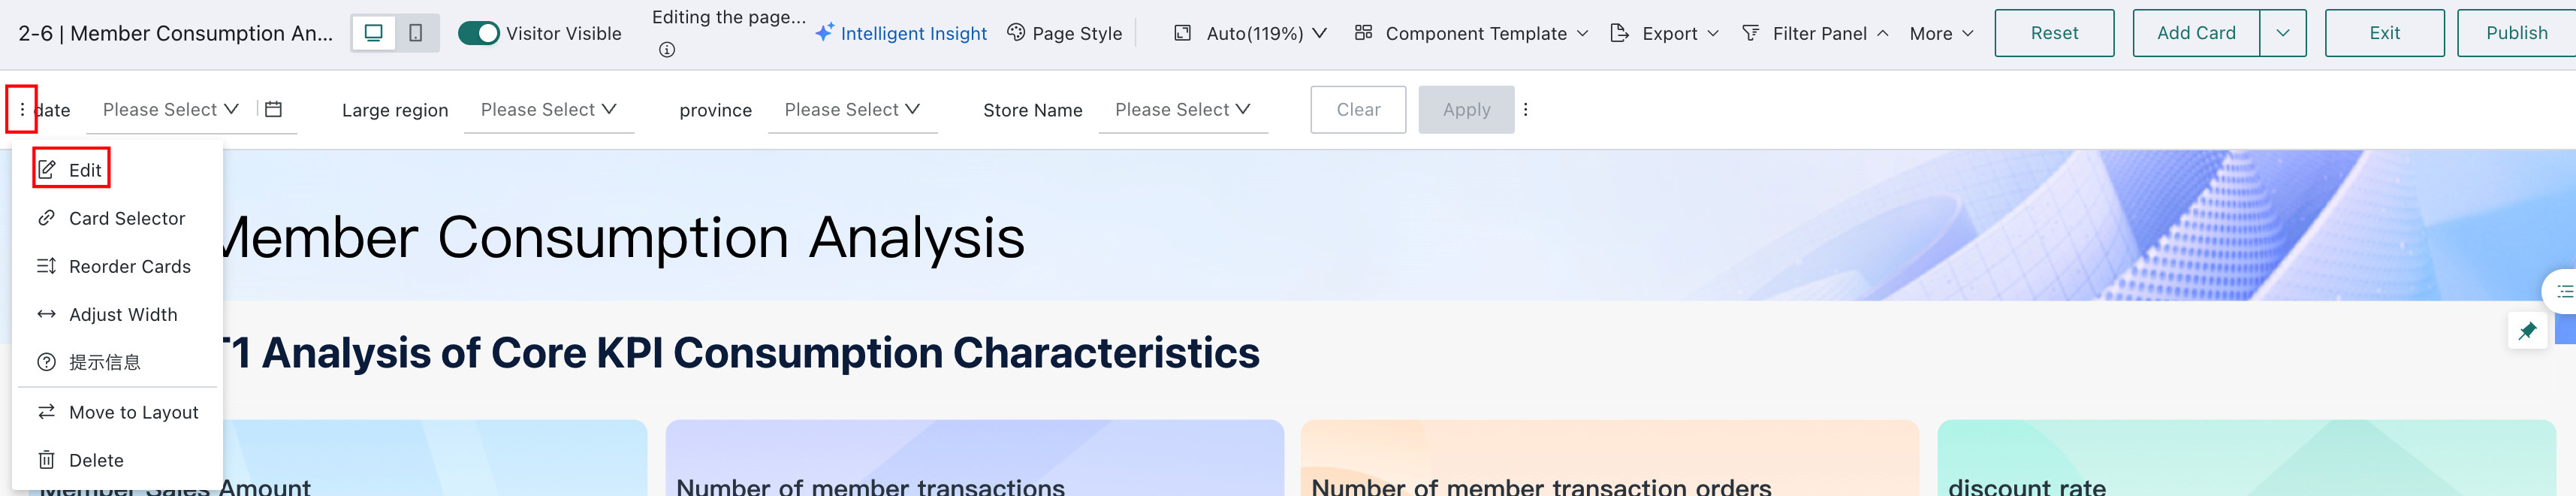Choose Reorder Cards in the menu

[116, 267]
